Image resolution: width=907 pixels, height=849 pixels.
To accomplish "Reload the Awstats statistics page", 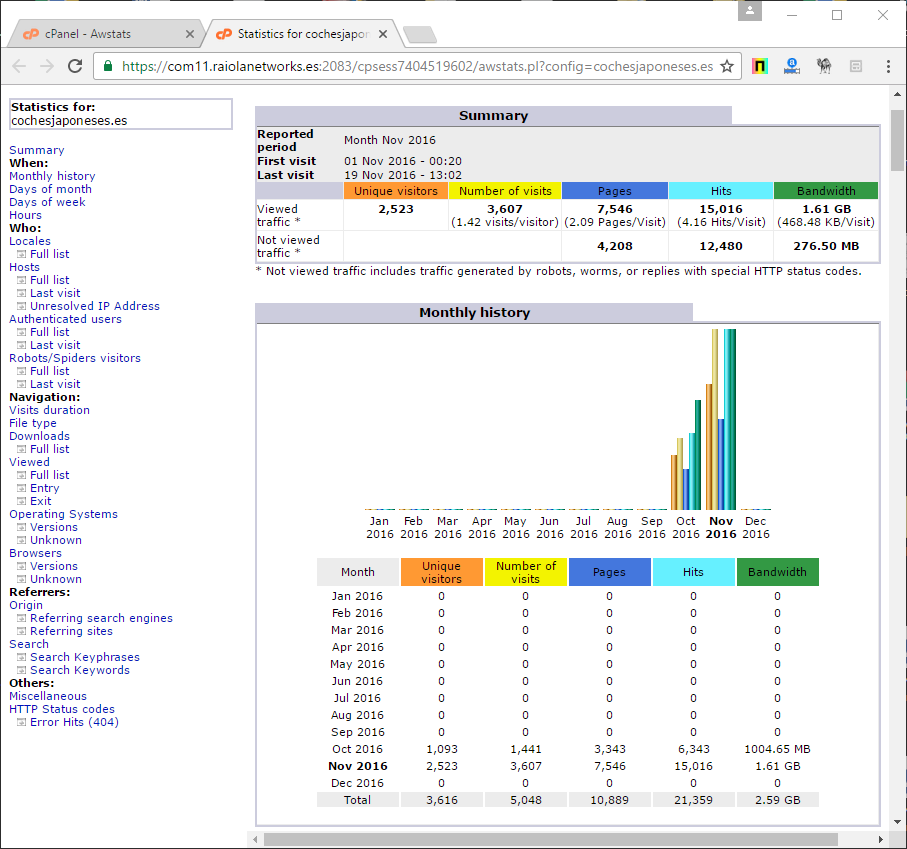I will pos(75,65).
